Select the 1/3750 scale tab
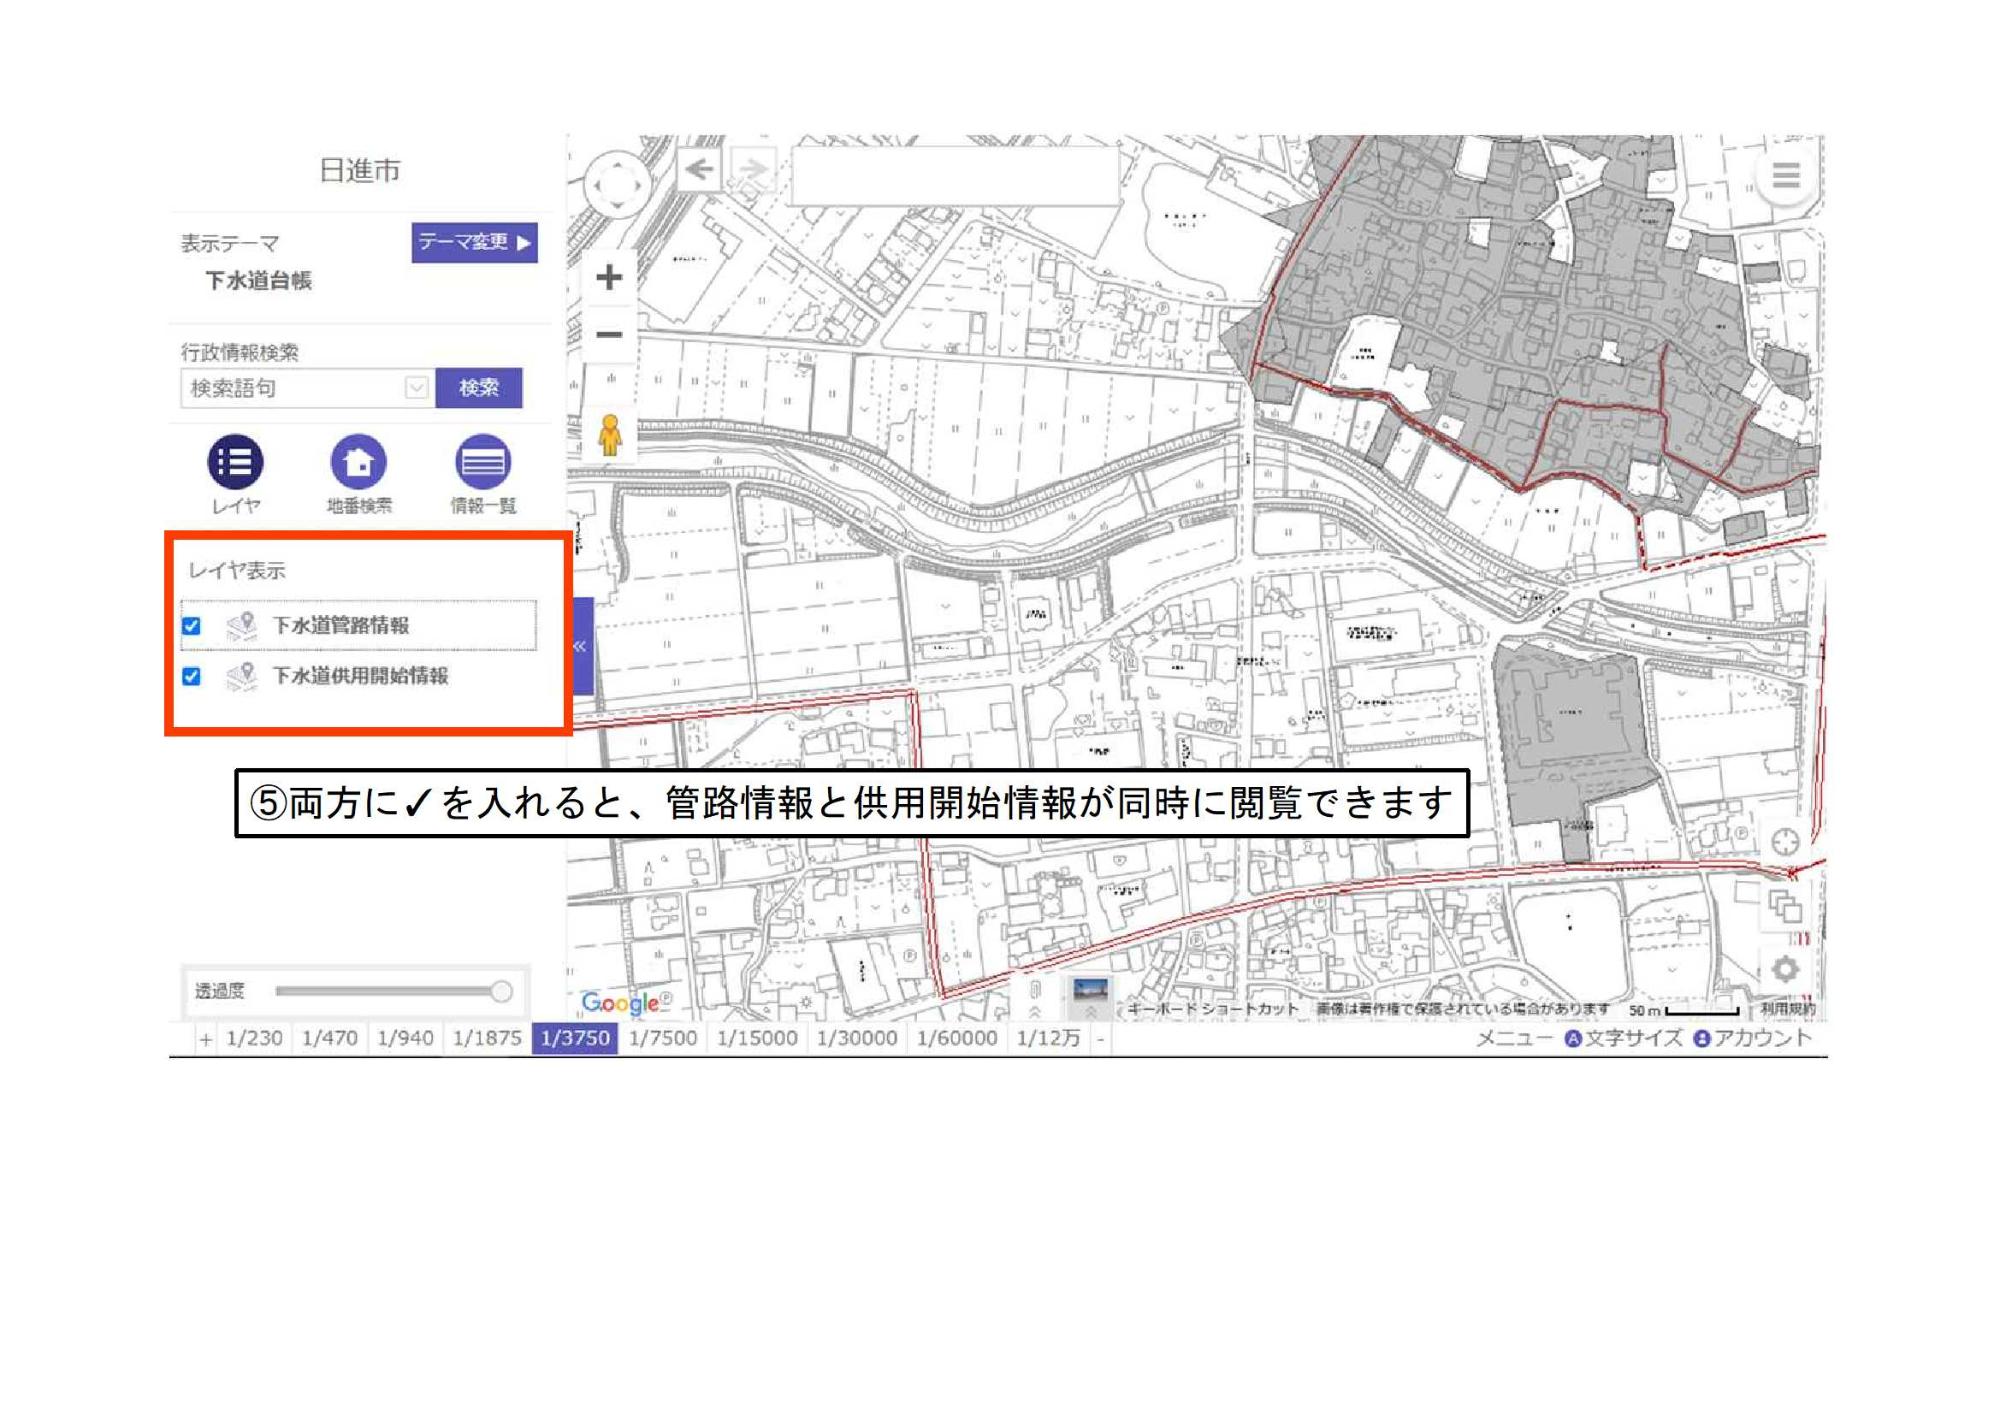Screen dimensions: 2000x1414 click(x=575, y=1038)
